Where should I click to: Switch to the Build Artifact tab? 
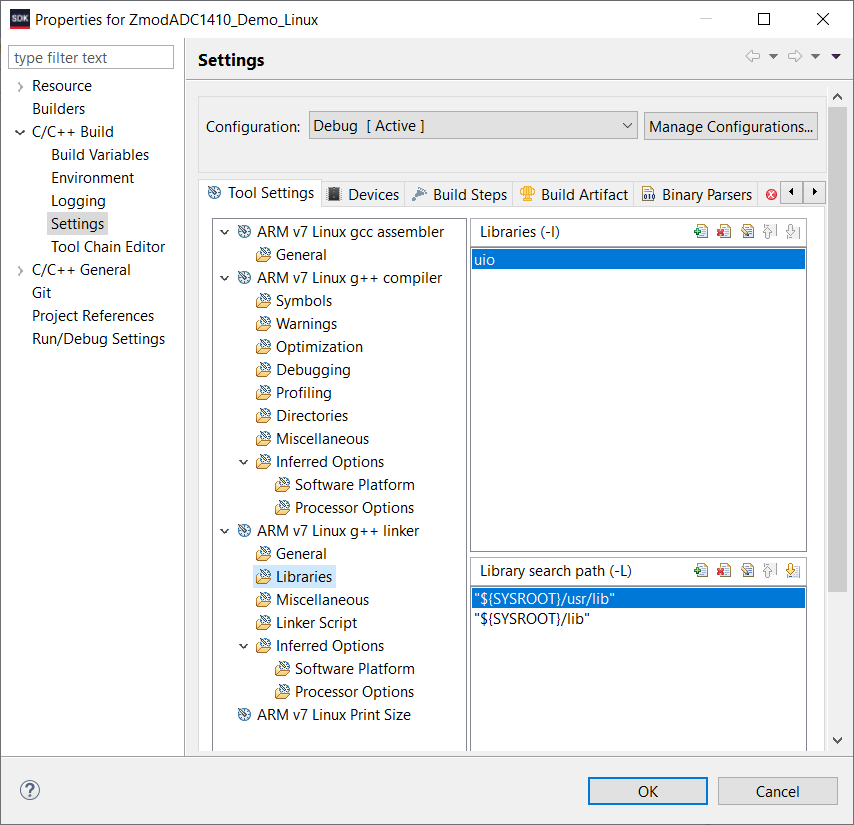(x=573, y=194)
